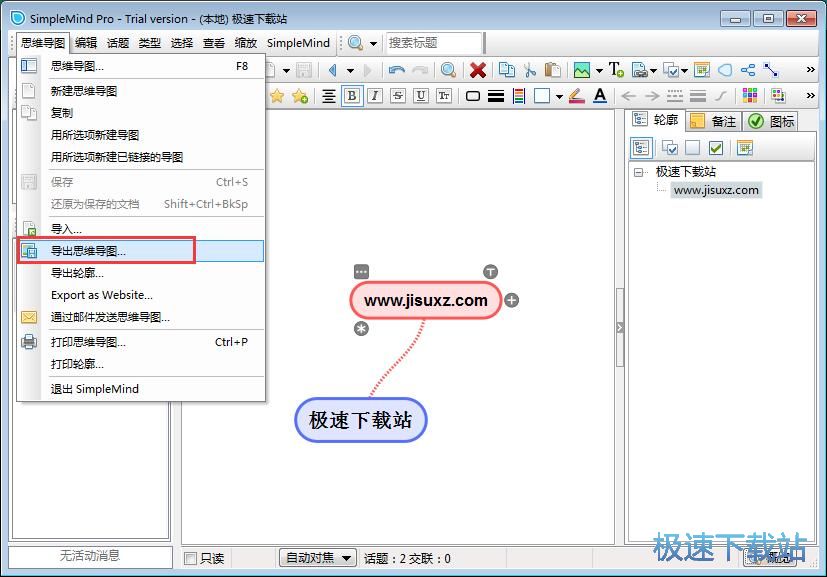The height and width of the screenshot is (577, 827).
Task: Choose 打印思维导图... entry
Action: pyautogui.click(x=141, y=342)
